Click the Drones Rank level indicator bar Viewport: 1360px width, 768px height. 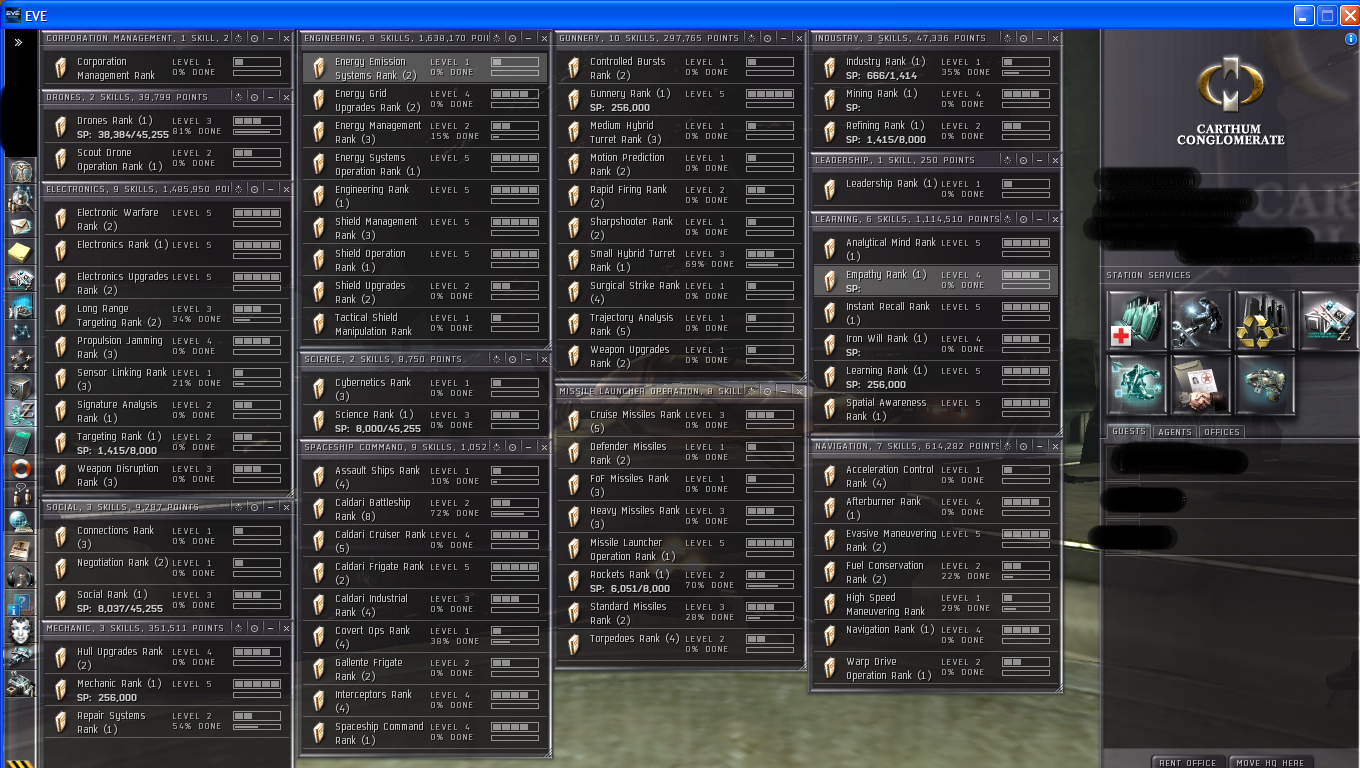(x=257, y=121)
